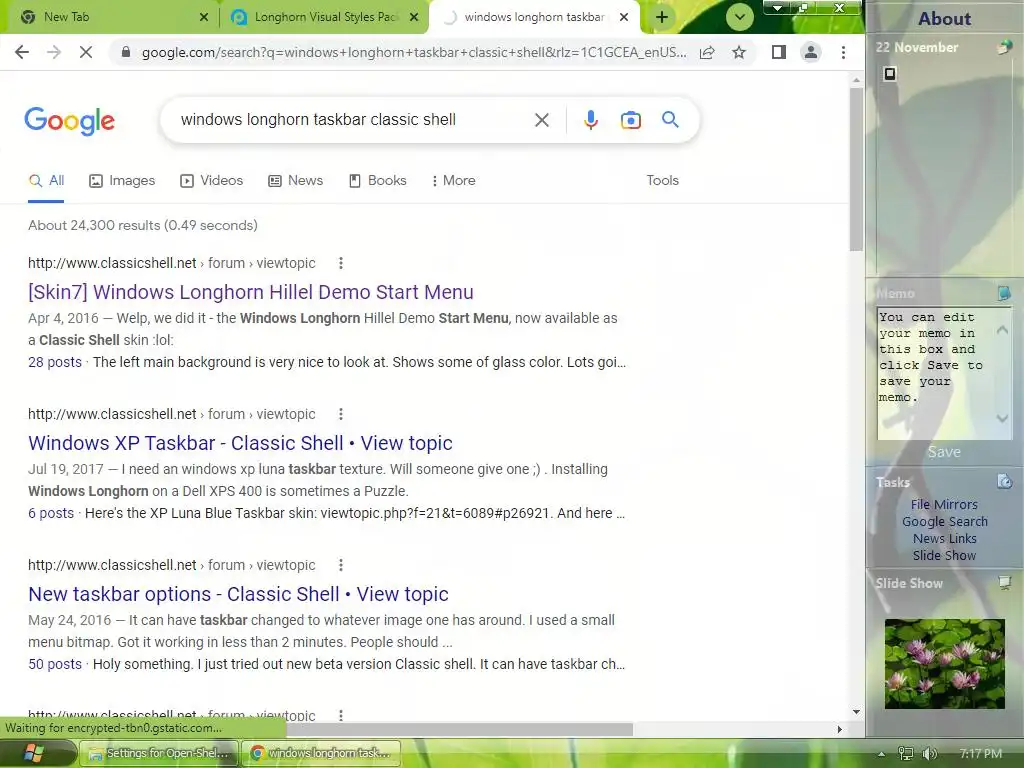Go to Google homepage logo
1024x768 pixels.
[x=69, y=121]
